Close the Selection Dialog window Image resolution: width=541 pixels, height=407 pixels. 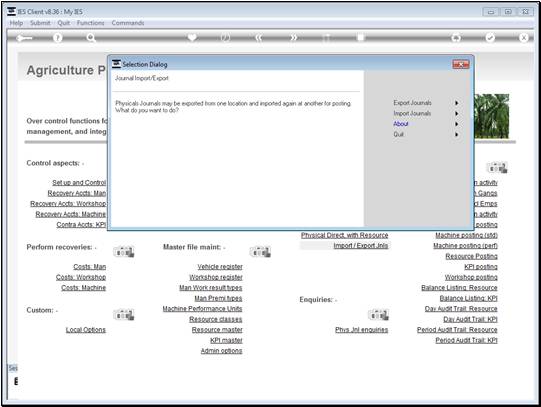(461, 64)
